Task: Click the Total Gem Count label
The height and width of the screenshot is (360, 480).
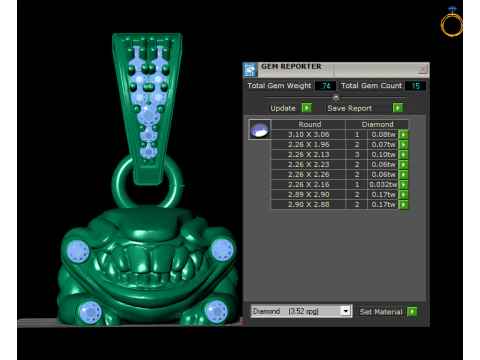Action: 371,86
